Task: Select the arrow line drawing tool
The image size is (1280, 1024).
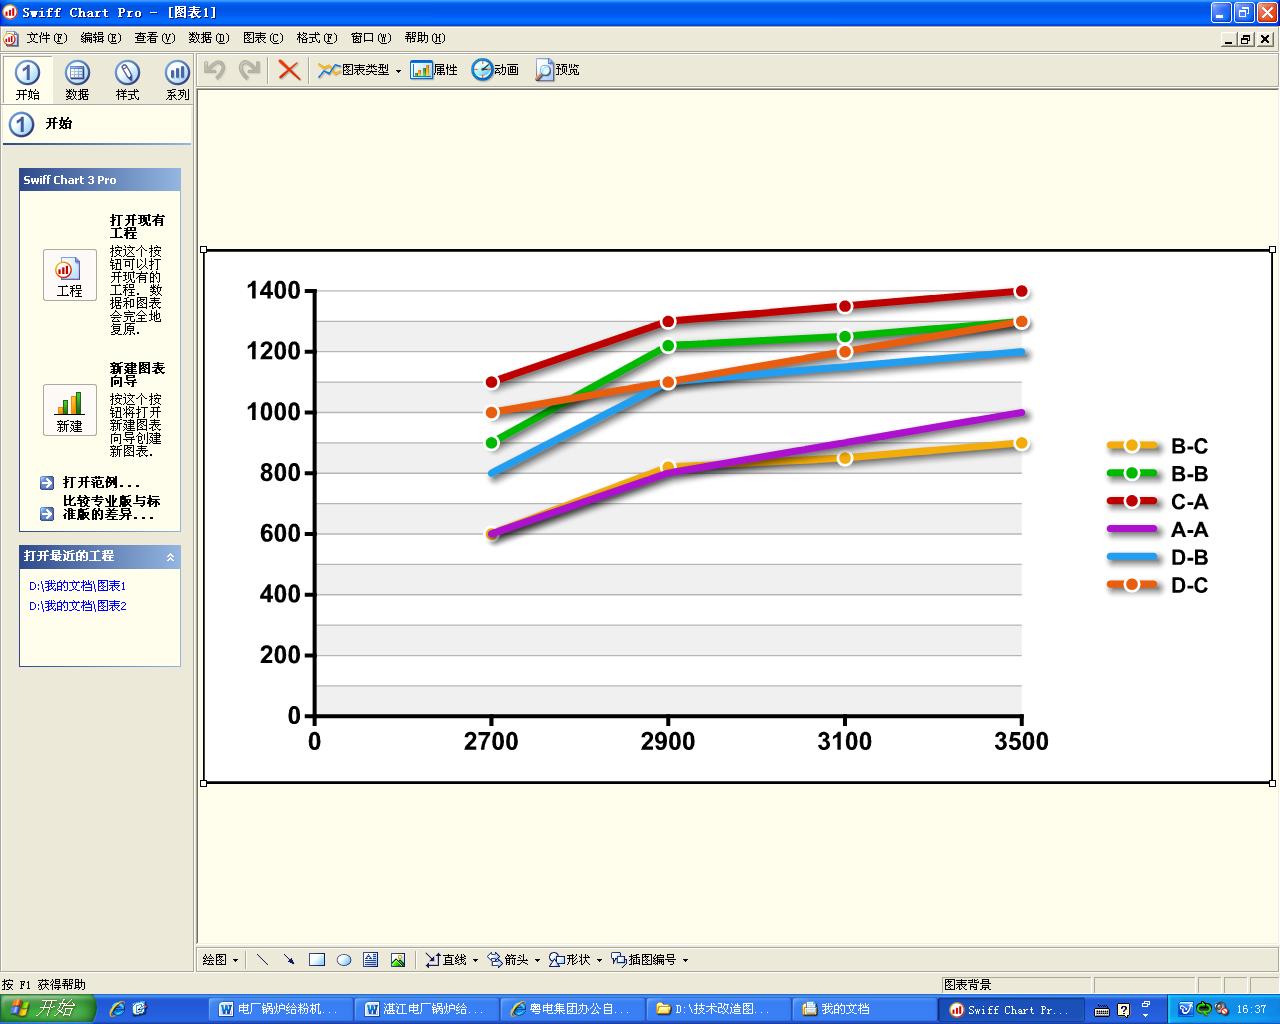Action: pos(289,960)
